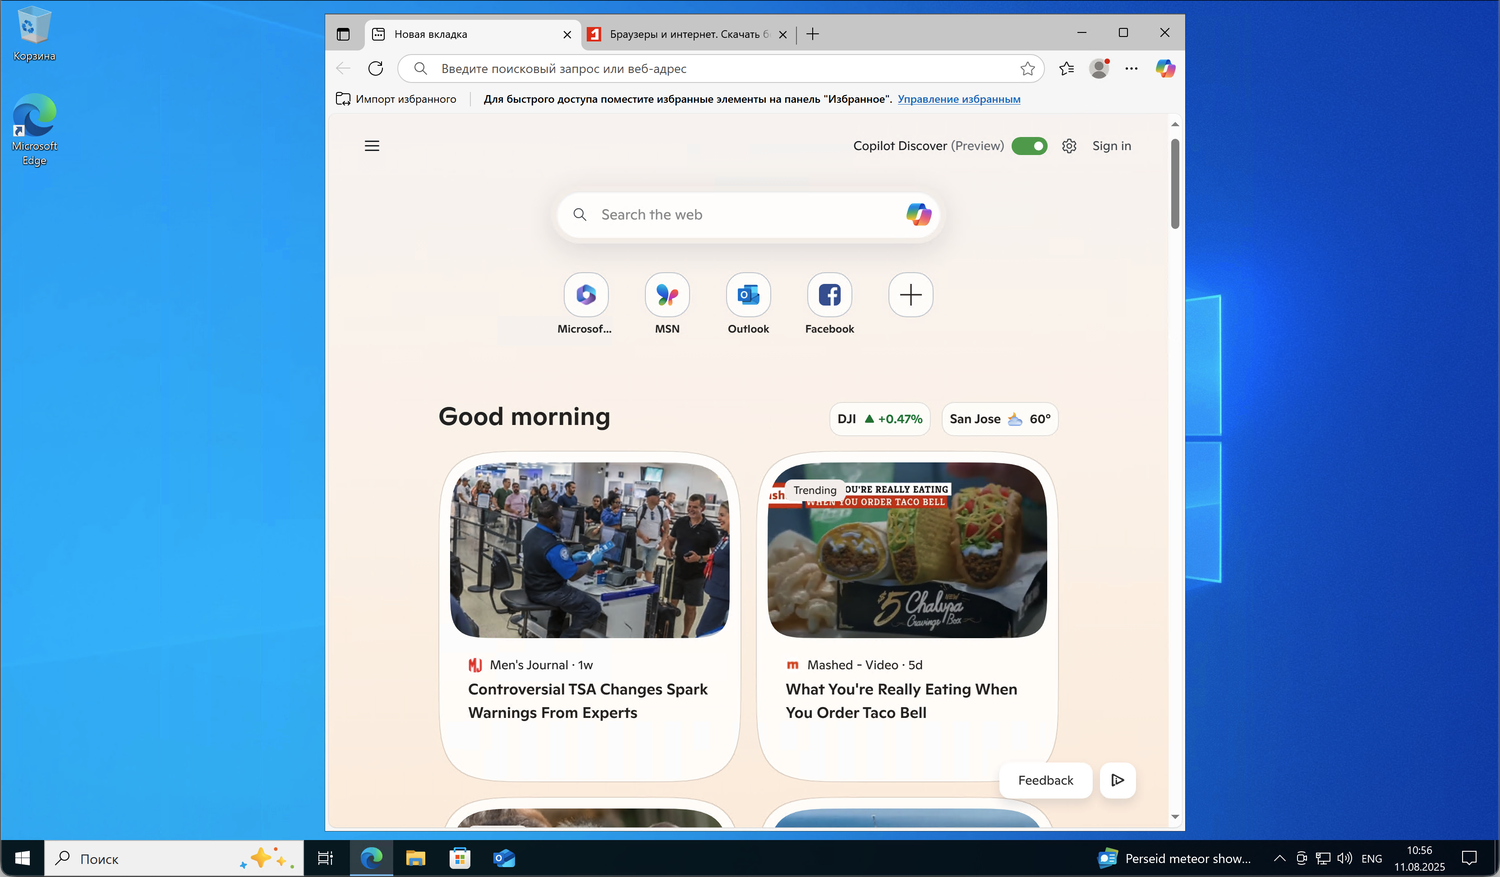Screen dimensions: 1500x877
Task: Open the tab actions menu icon
Action: coord(343,34)
